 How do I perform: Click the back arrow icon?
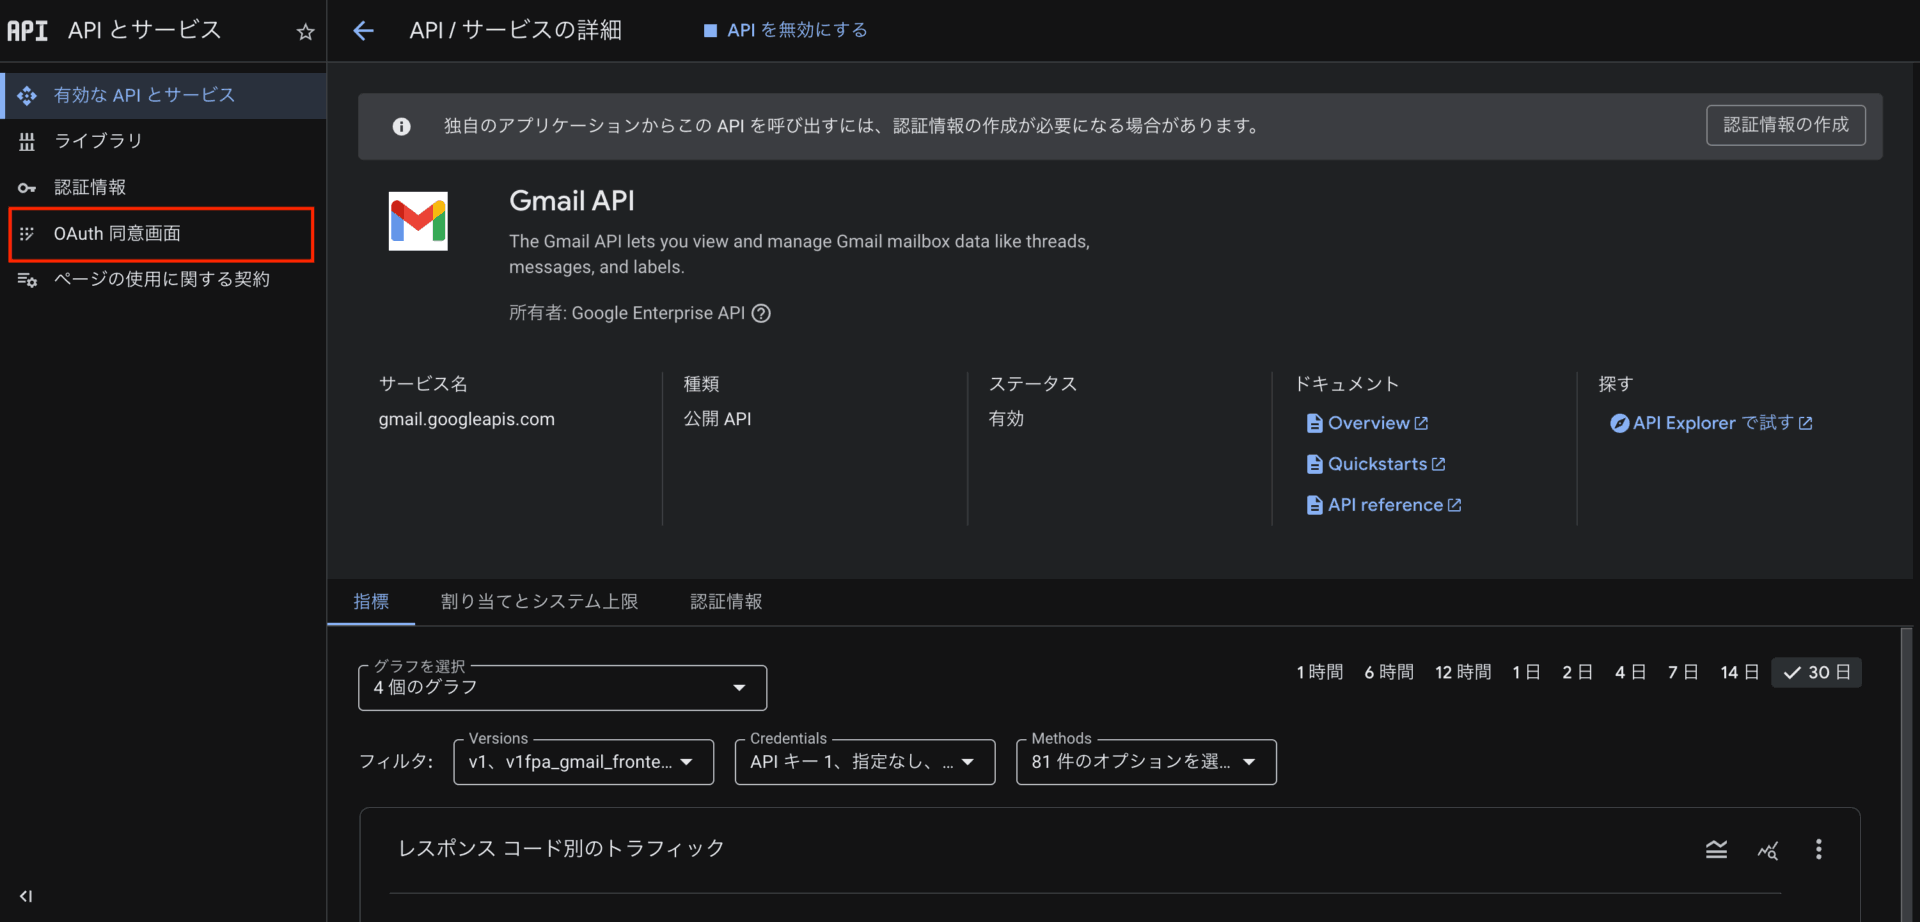tap(364, 31)
